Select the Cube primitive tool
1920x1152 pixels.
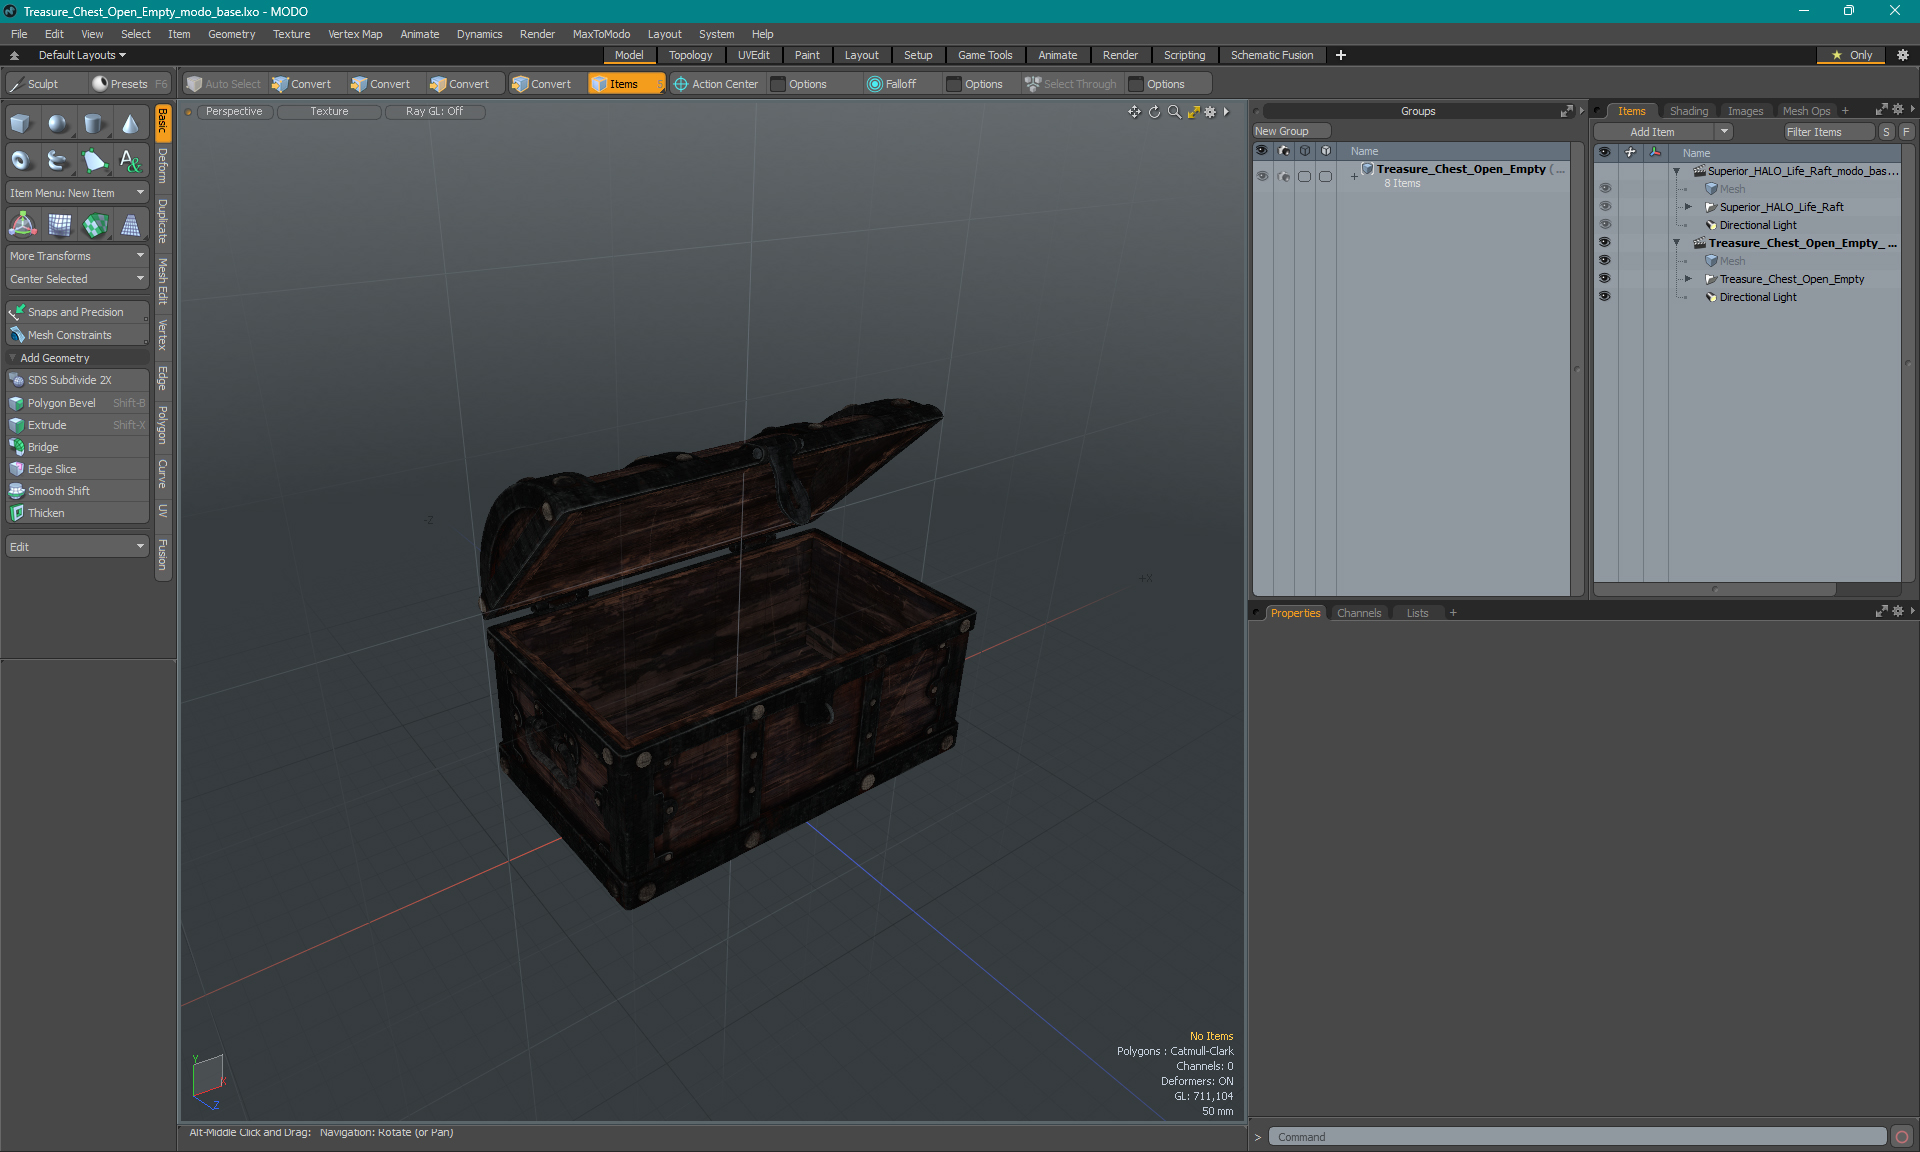[22, 124]
